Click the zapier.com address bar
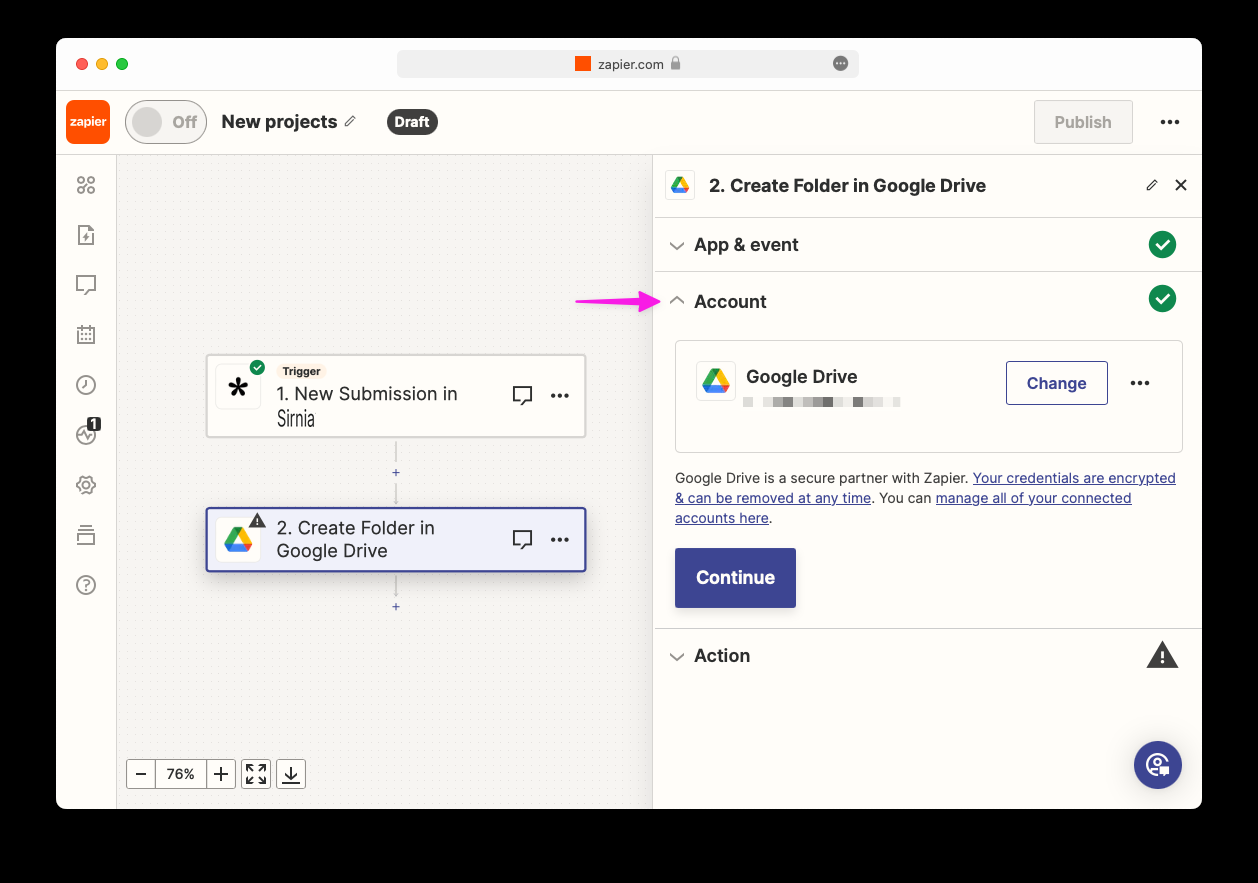Screen dimensions: 1258x883 coord(628,64)
